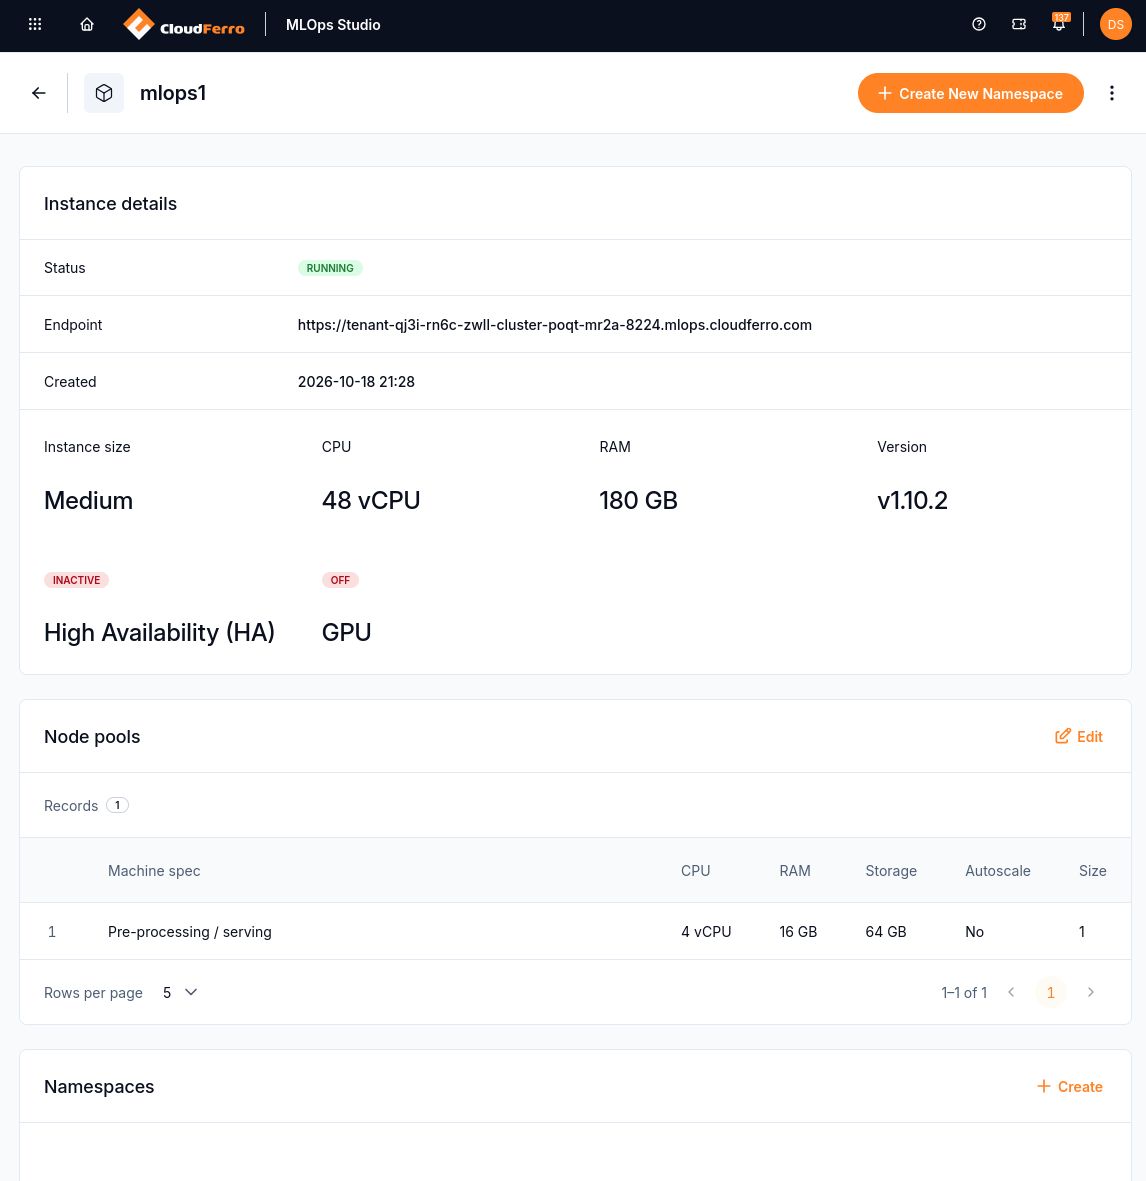Go to previous page of node pools
The width and height of the screenshot is (1146, 1181).
pos(1011,993)
